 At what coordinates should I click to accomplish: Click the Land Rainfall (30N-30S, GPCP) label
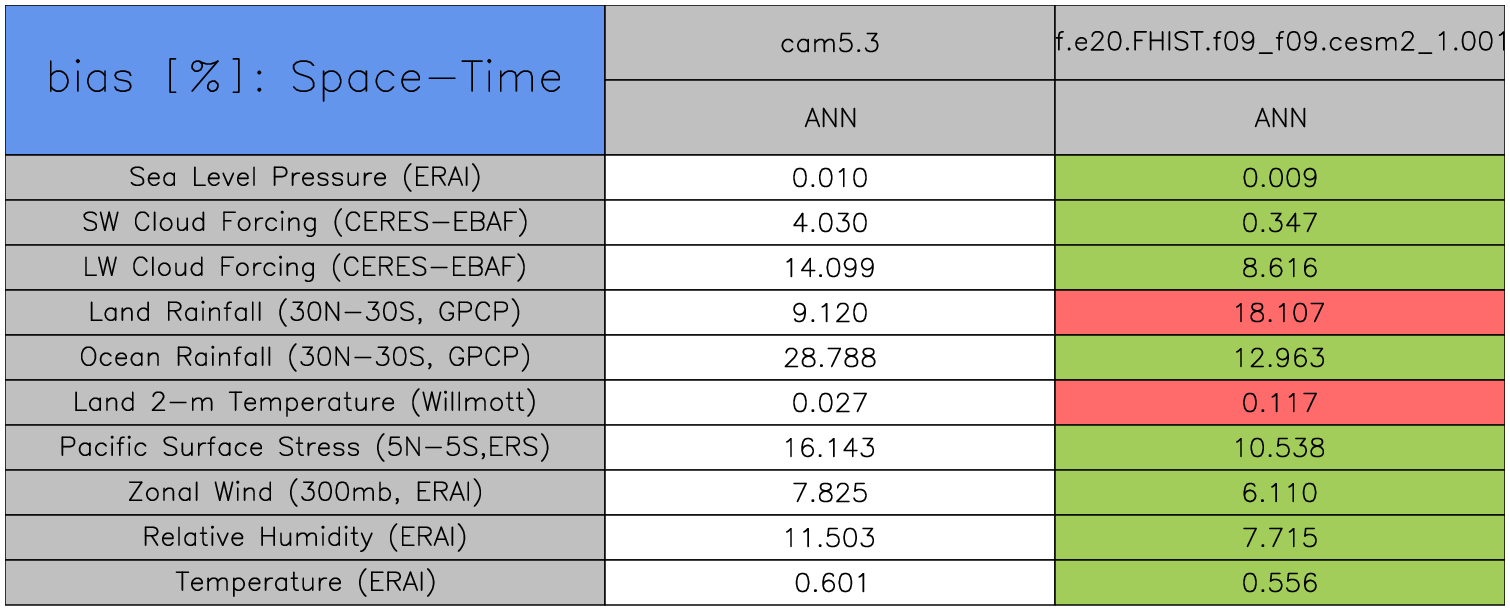tap(305, 312)
